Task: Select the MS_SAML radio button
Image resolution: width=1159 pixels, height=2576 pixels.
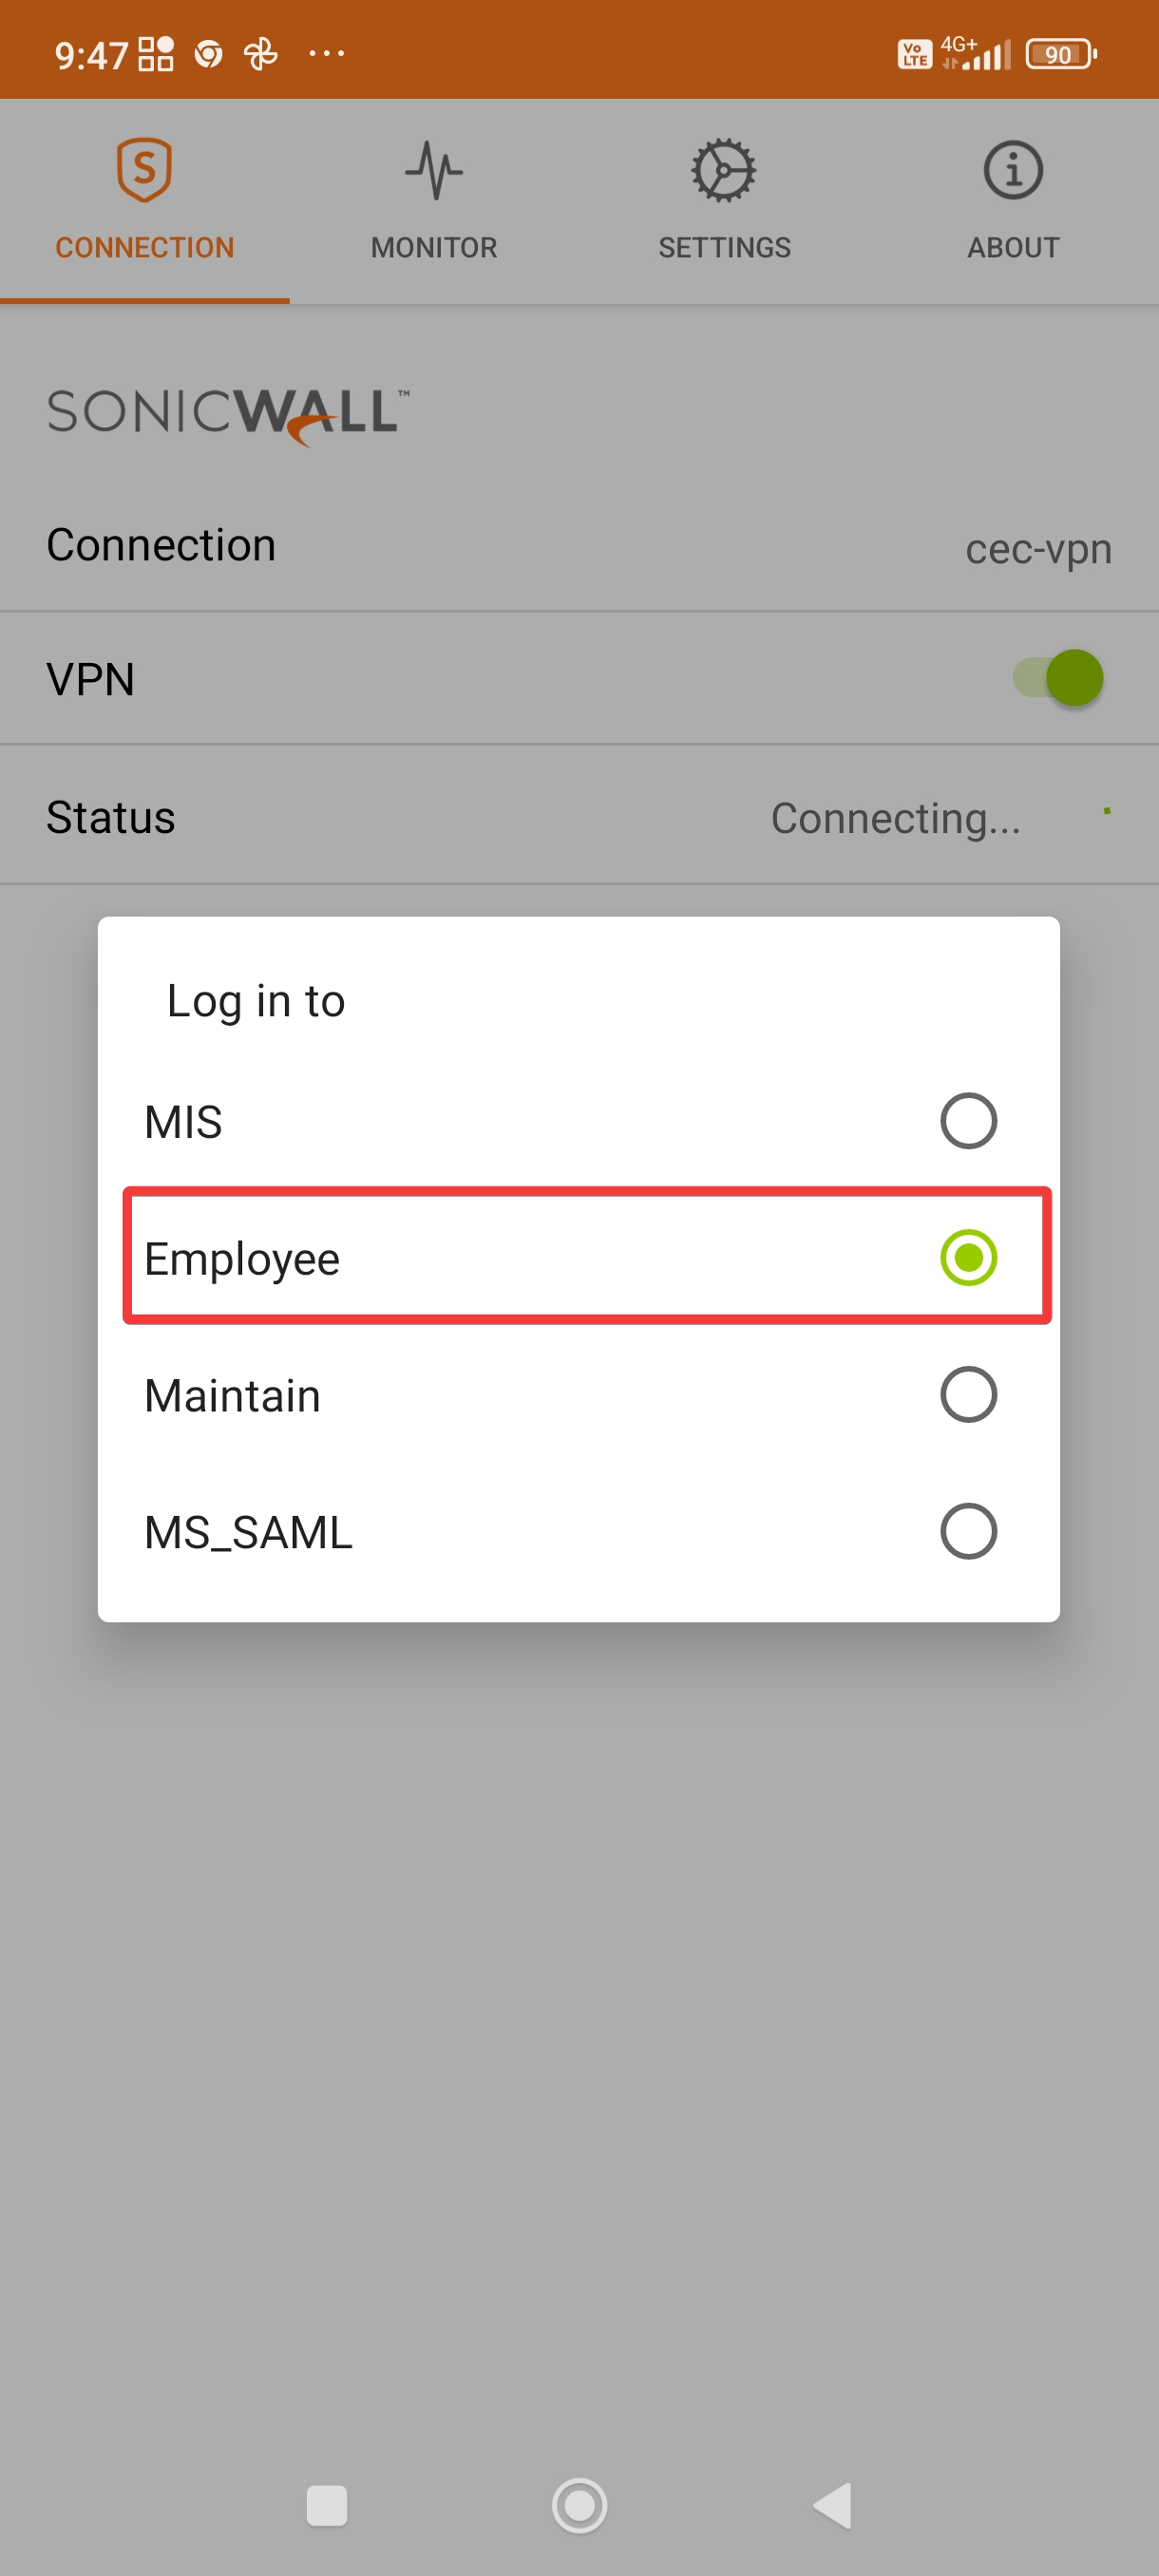Action: pyautogui.click(x=968, y=1531)
